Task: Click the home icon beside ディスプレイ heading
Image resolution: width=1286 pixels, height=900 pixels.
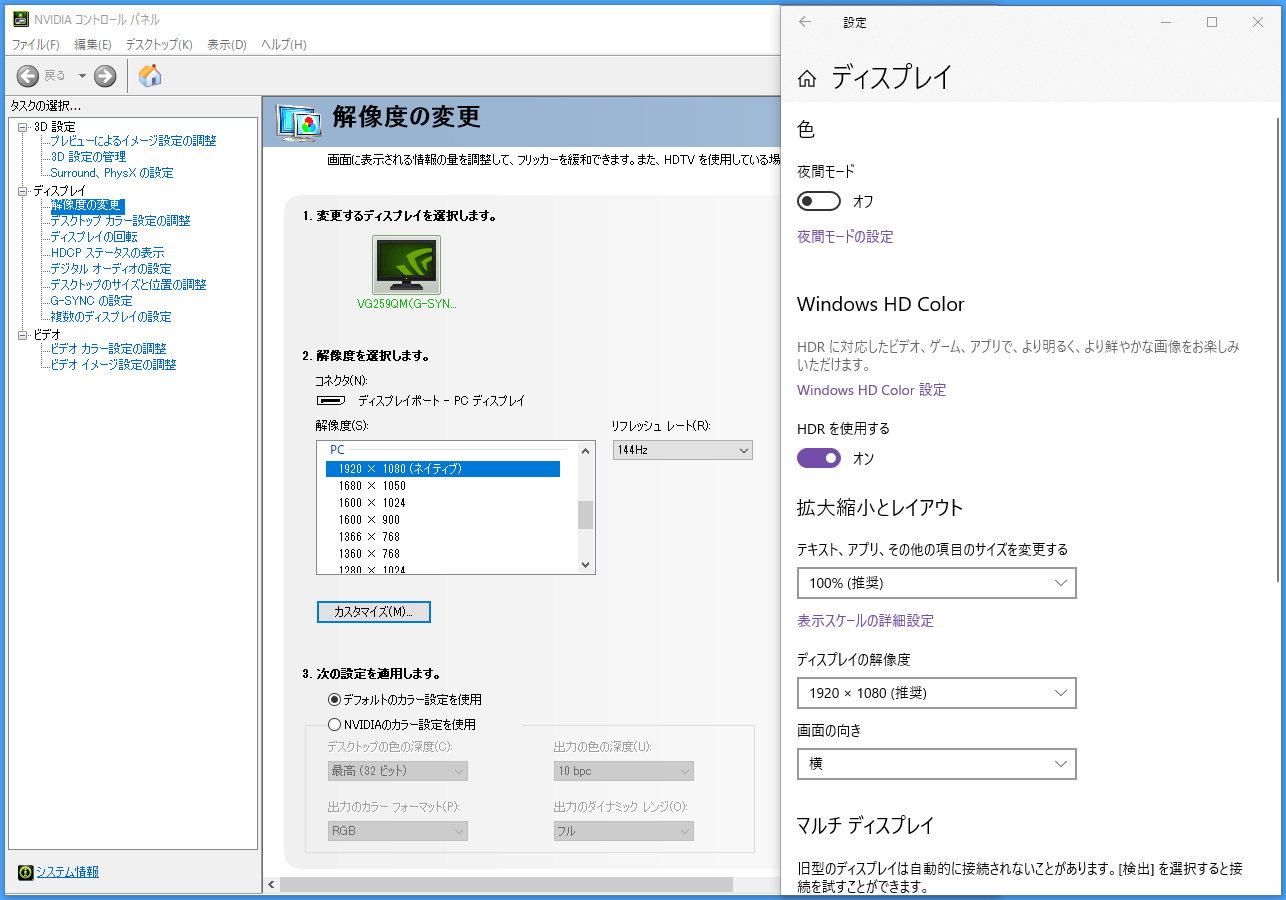Action: click(807, 79)
